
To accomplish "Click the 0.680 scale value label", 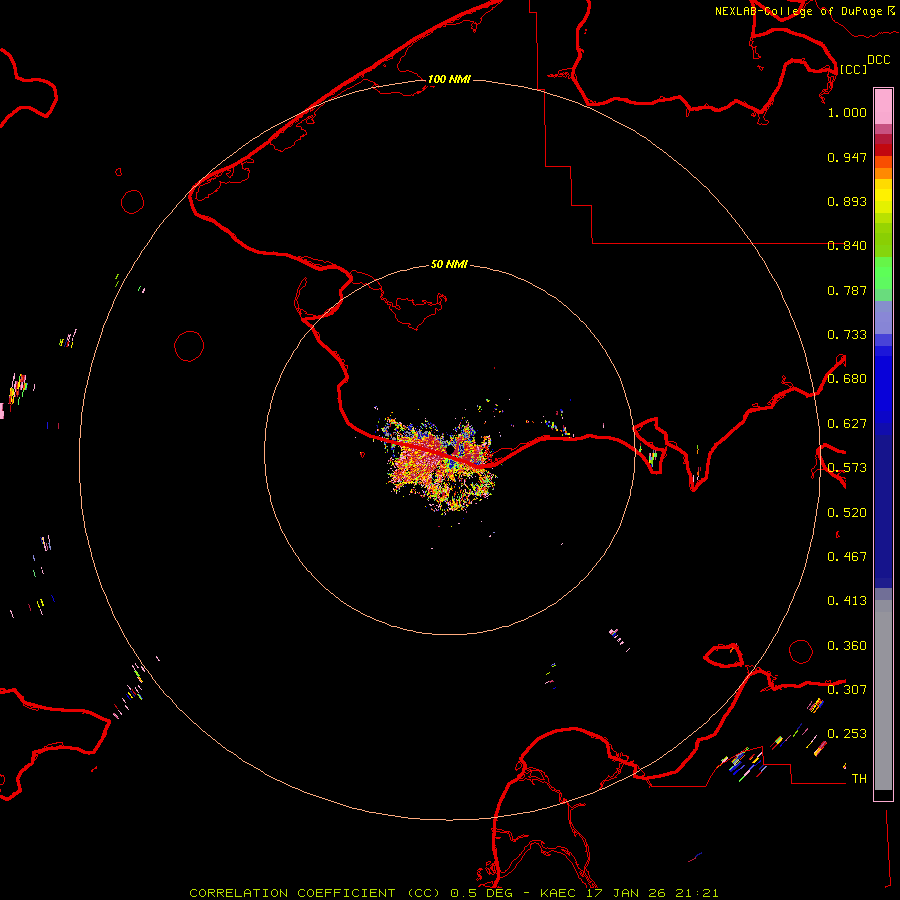I will tap(847, 379).
